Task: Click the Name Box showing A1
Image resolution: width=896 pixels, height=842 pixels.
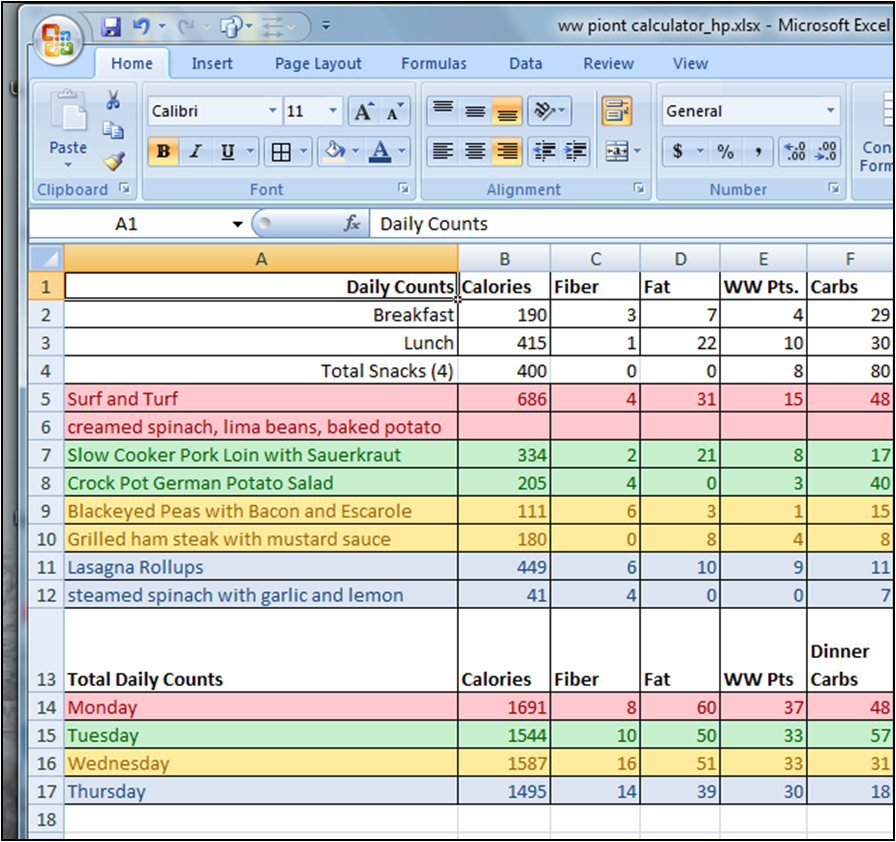Action: click(x=127, y=224)
